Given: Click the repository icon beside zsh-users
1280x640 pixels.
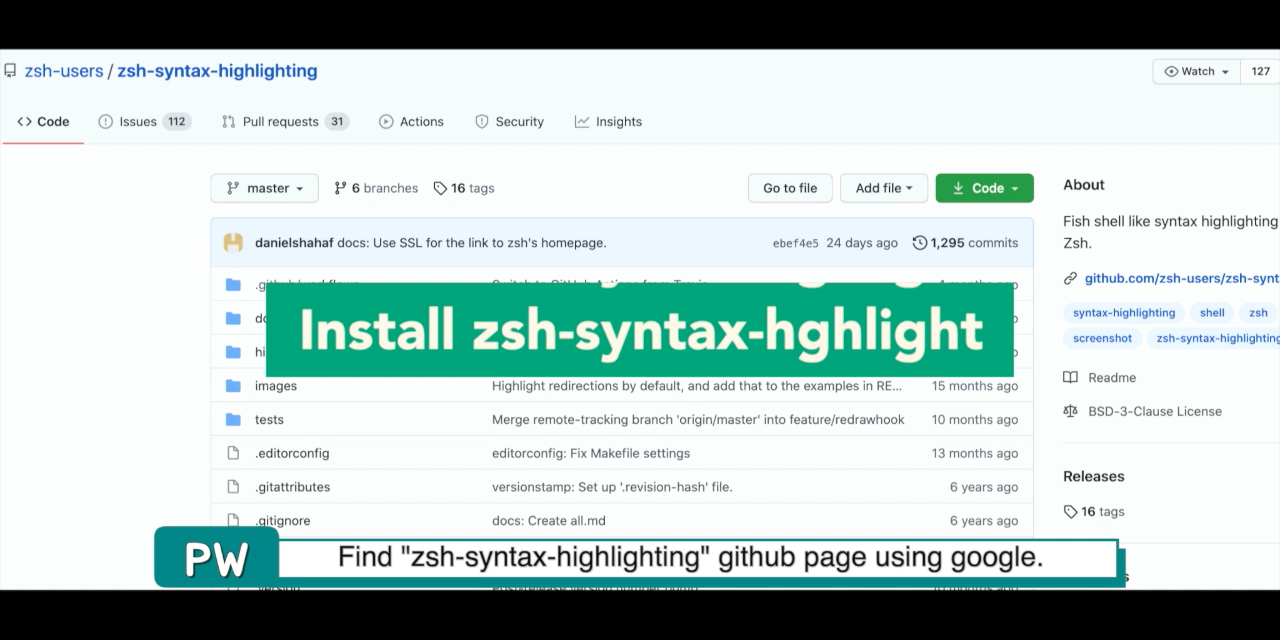Looking at the screenshot, I should point(10,71).
